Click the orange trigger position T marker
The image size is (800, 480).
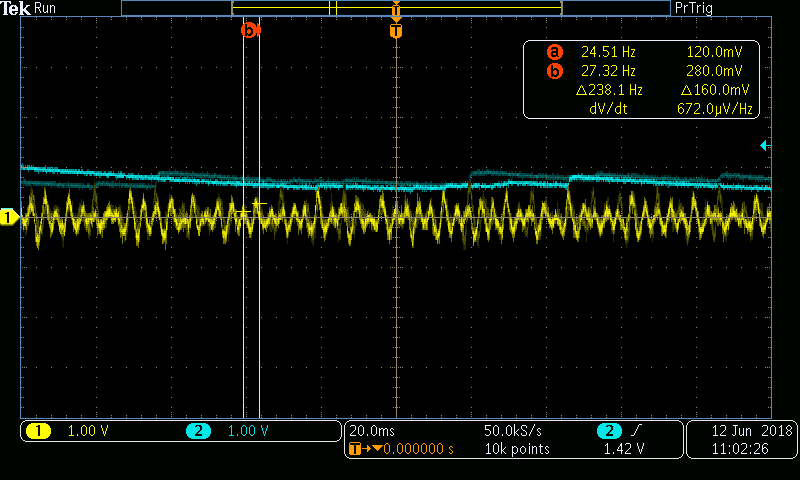(396, 31)
